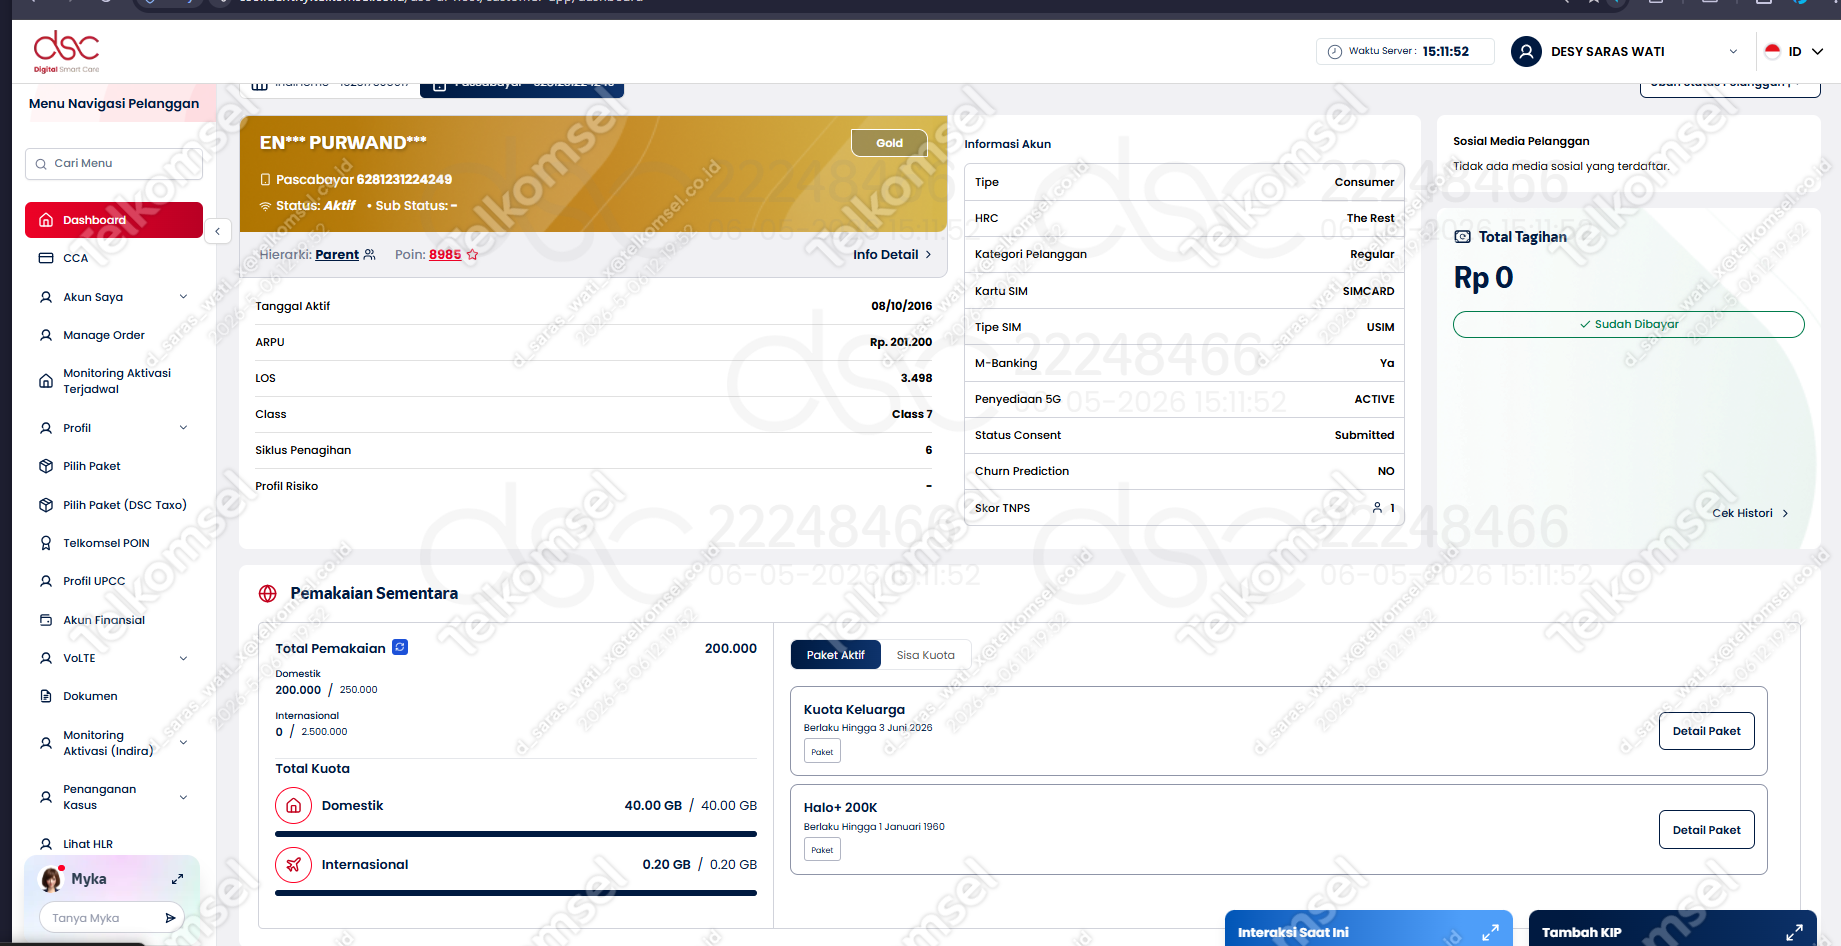Click the Gold tier badge

pyautogui.click(x=889, y=143)
